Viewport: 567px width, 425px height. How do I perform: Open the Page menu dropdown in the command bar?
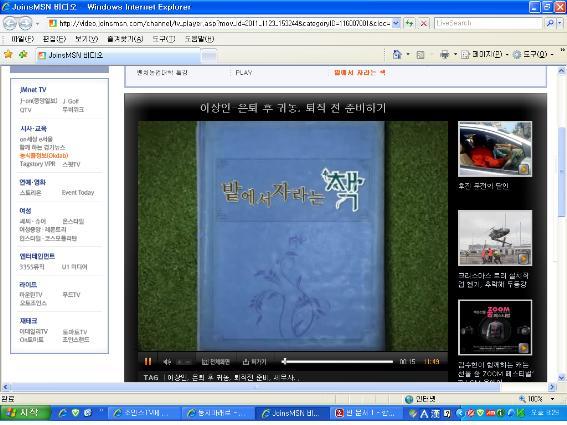click(487, 54)
